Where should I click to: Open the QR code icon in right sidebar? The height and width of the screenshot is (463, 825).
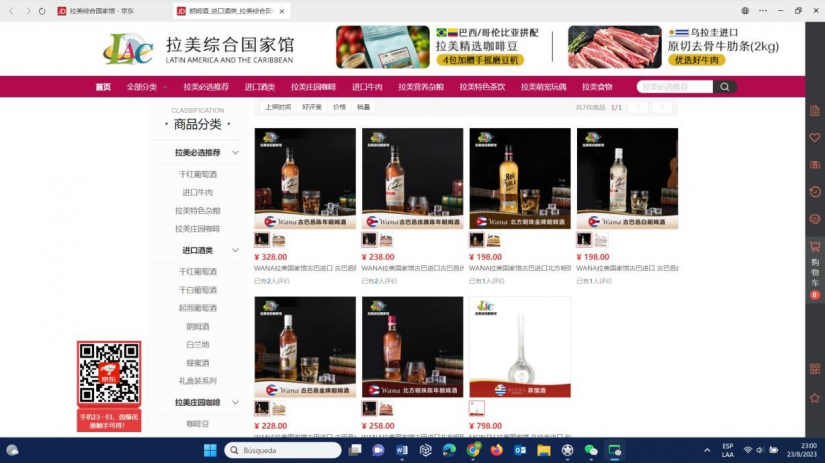814,369
